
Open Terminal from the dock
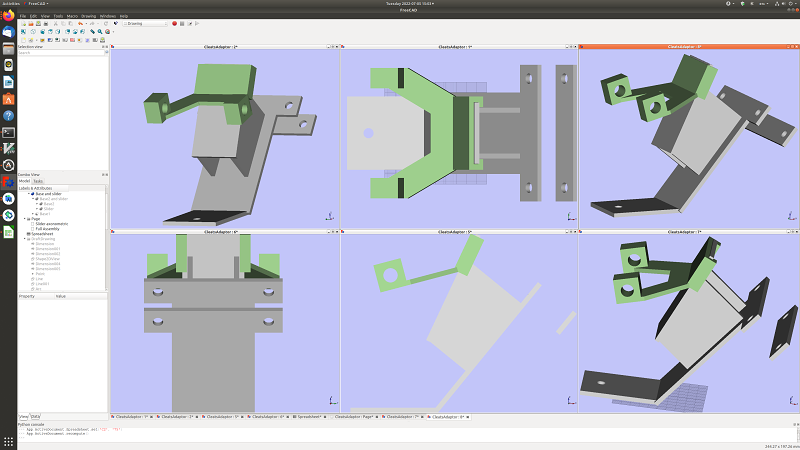[8, 132]
